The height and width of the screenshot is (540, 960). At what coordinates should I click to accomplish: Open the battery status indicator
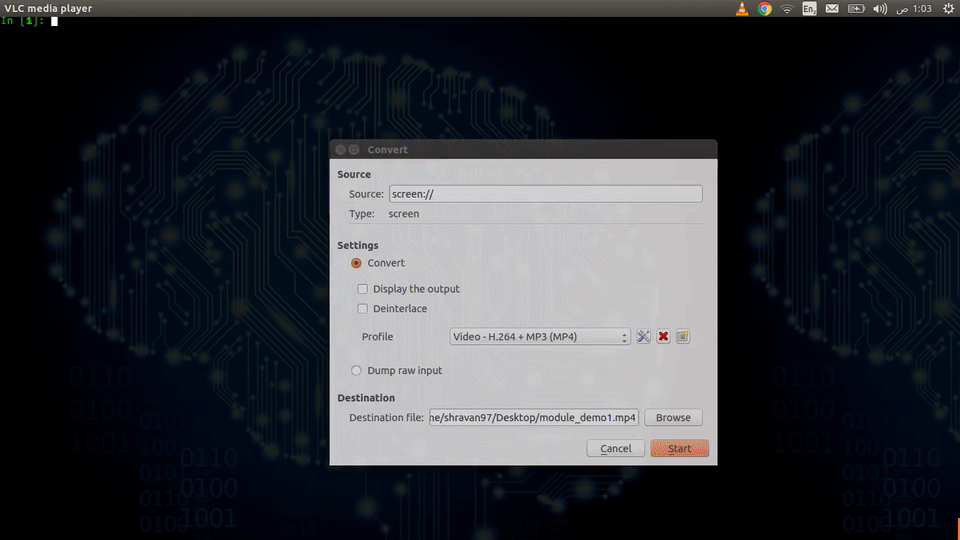856,9
